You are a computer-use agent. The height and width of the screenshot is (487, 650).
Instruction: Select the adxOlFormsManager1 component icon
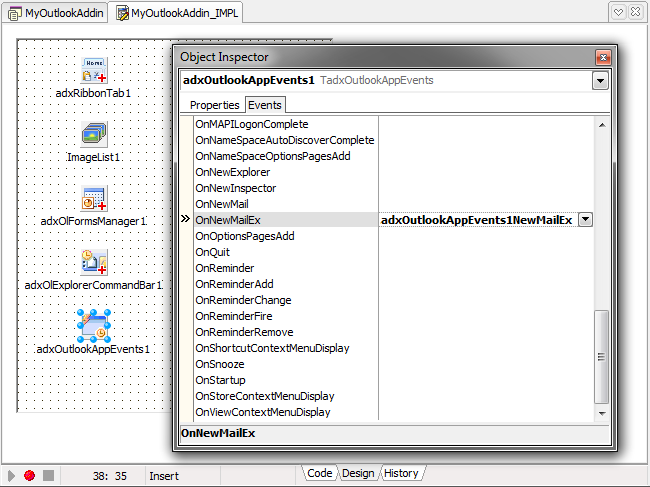coord(94,198)
